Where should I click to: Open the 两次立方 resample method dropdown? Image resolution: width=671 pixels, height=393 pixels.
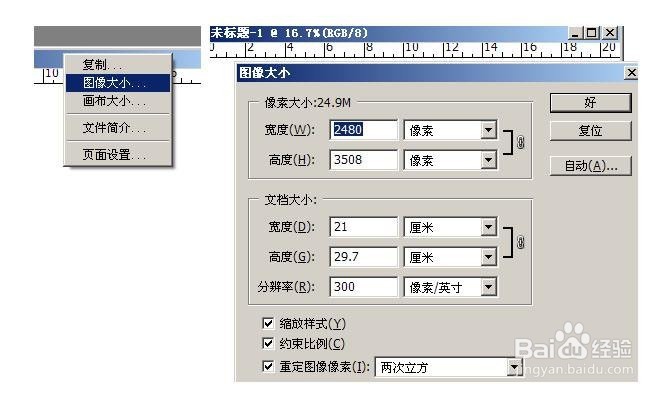[514, 367]
